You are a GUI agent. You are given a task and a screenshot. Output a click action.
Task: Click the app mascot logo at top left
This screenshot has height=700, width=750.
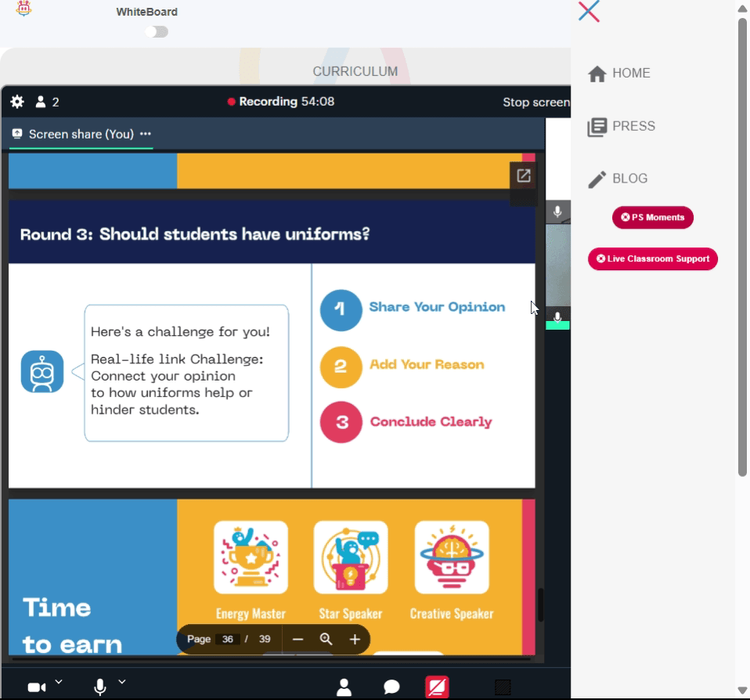(x=23, y=9)
